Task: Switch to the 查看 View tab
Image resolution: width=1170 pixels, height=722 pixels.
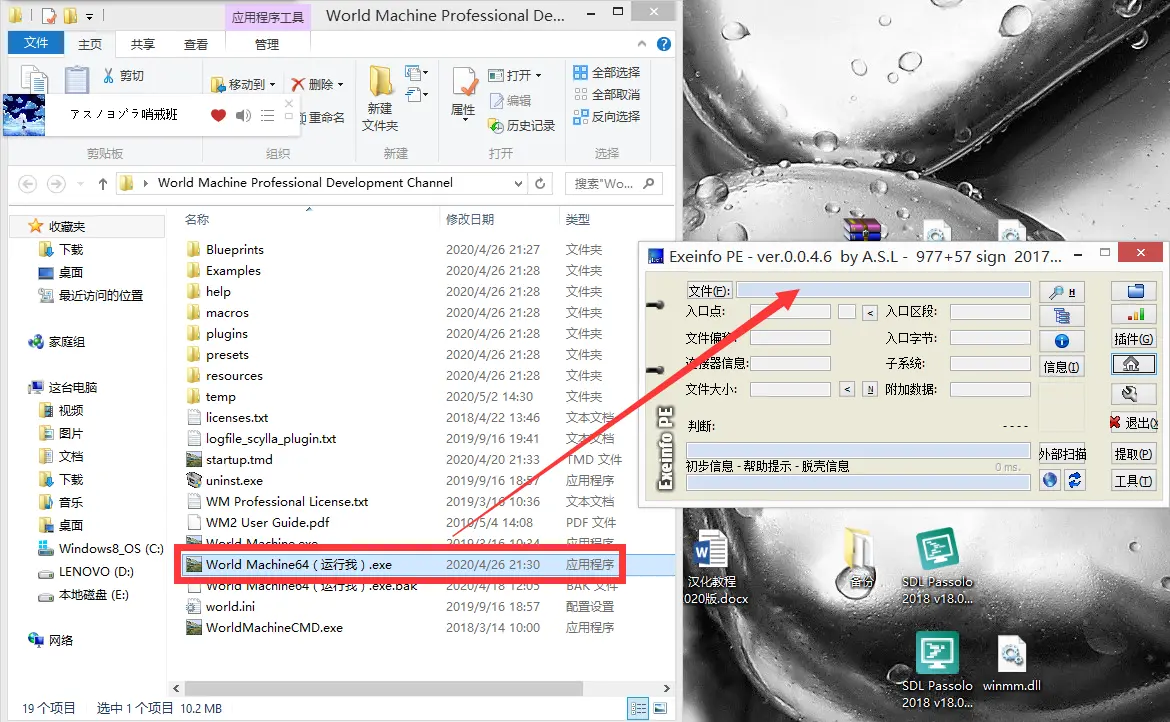Action: [195, 45]
